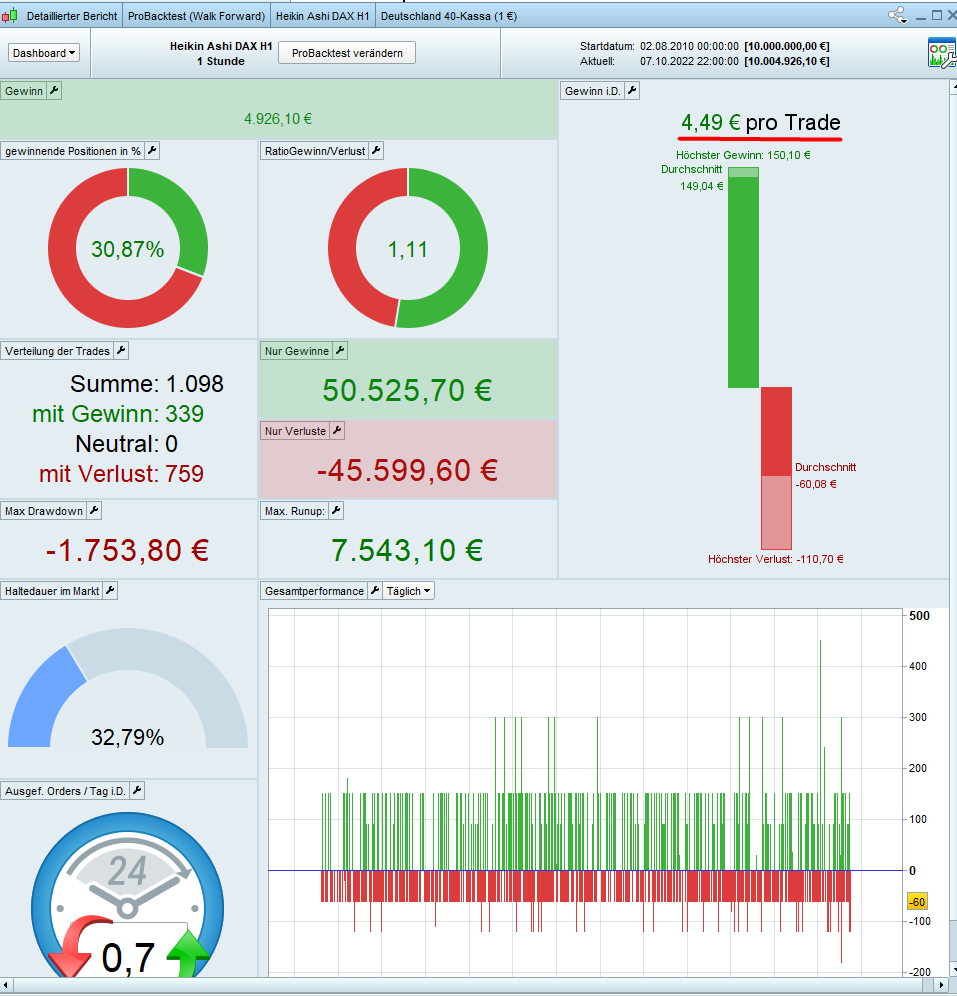Click the share icon in title bar

click(x=898, y=15)
